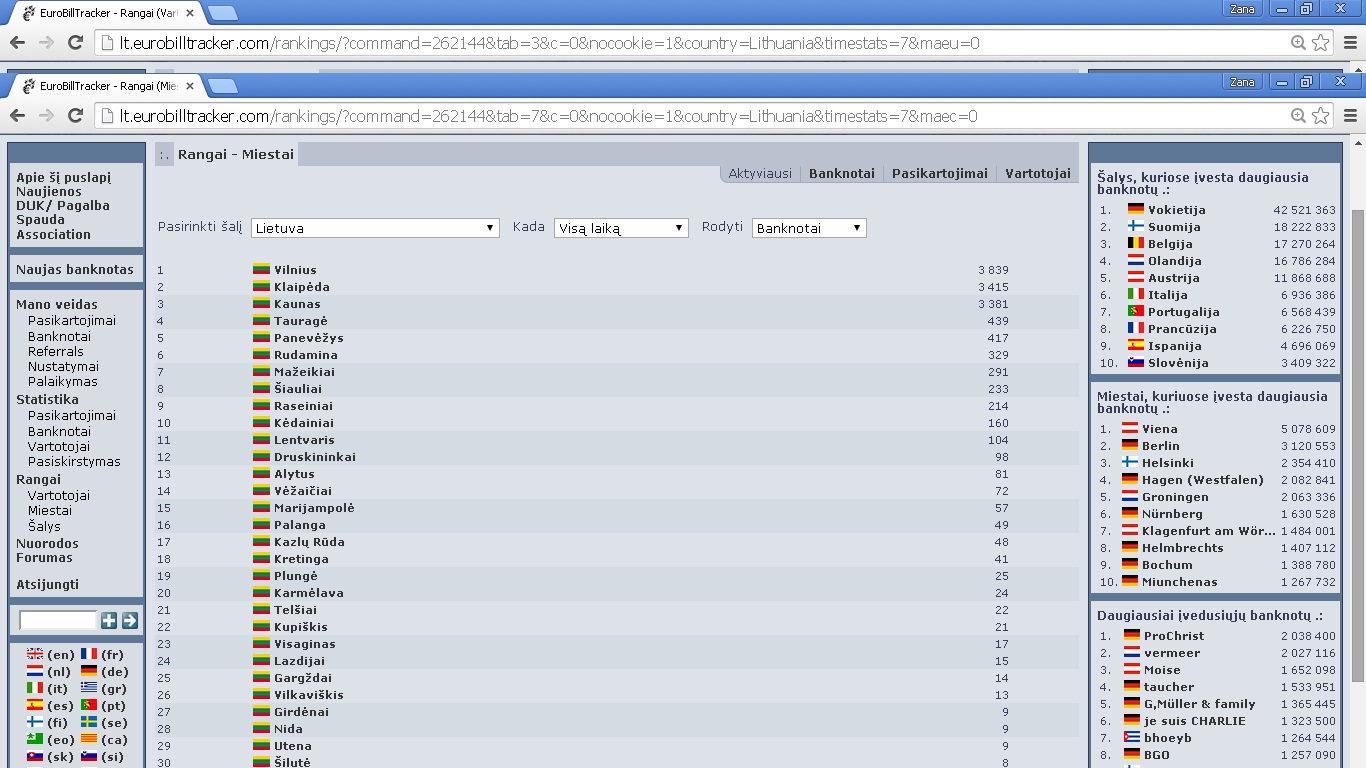Click Hagen (Westfalen) in top cities
Image resolution: width=1366 pixels, height=768 pixels.
click(1203, 480)
